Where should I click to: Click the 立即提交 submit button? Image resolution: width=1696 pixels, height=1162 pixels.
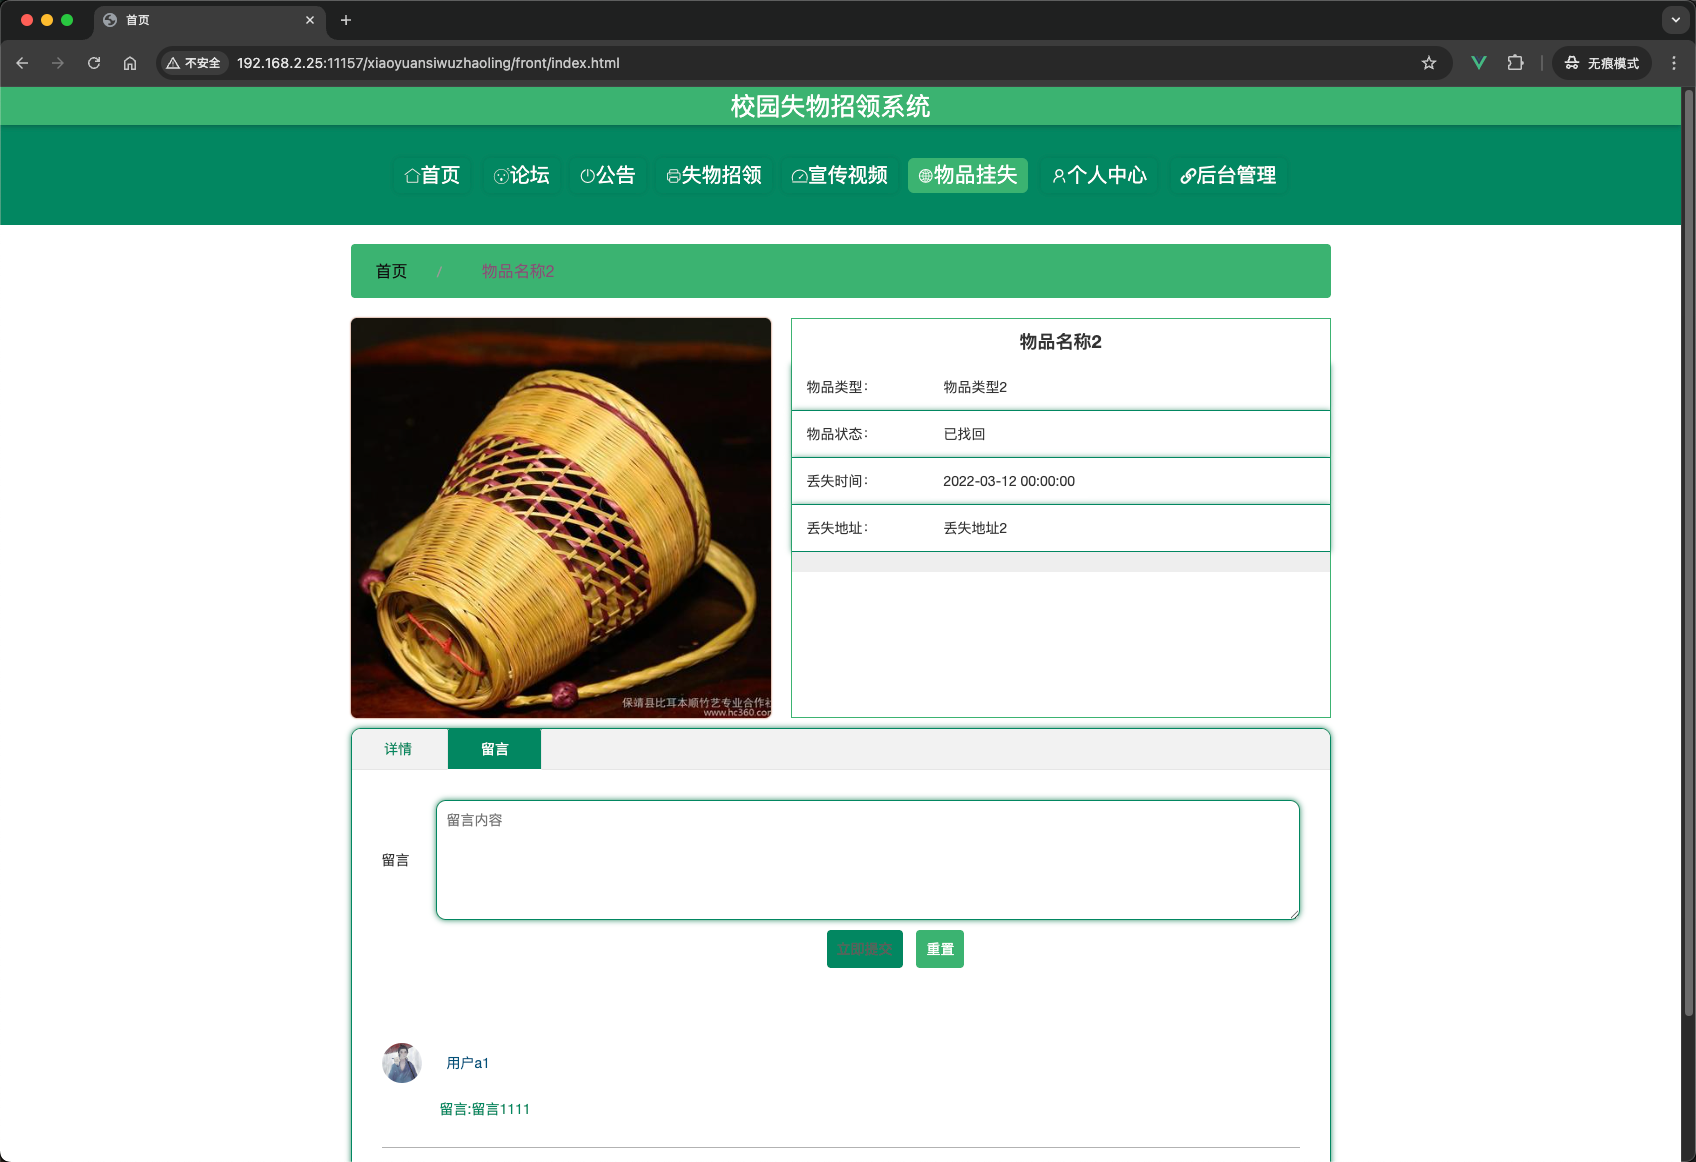point(865,949)
